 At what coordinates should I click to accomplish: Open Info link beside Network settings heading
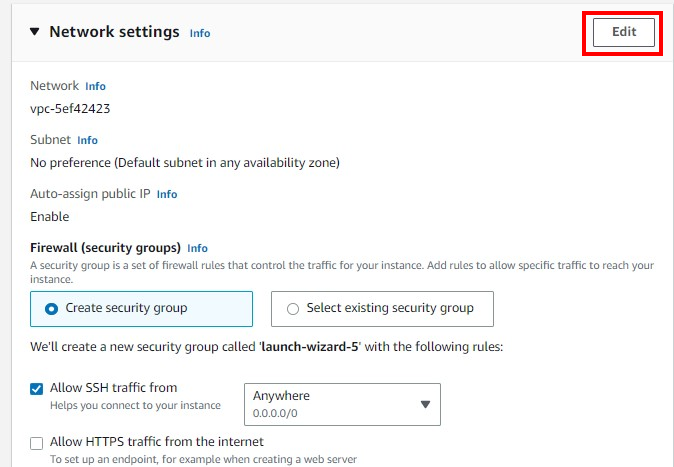point(200,33)
